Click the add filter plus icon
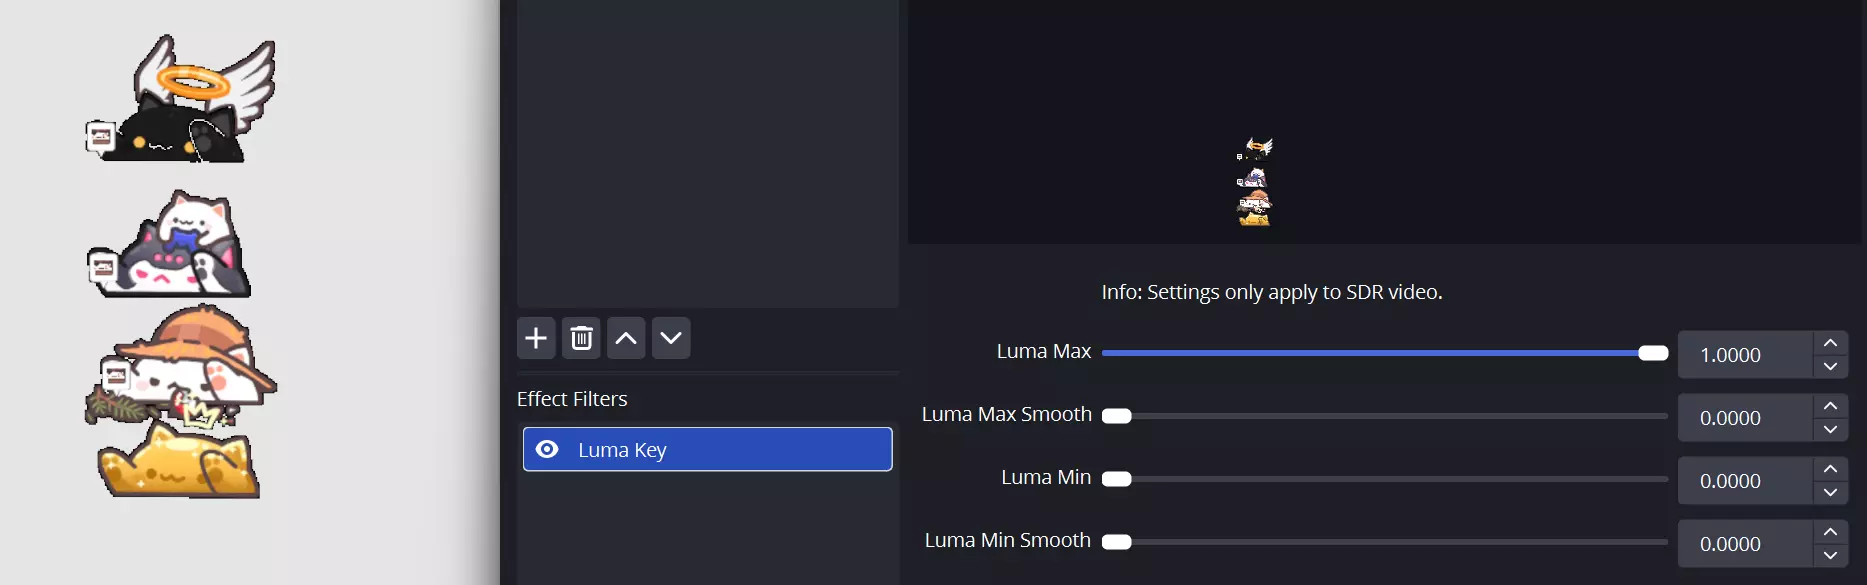1867x585 pixels. coord(536,338)
